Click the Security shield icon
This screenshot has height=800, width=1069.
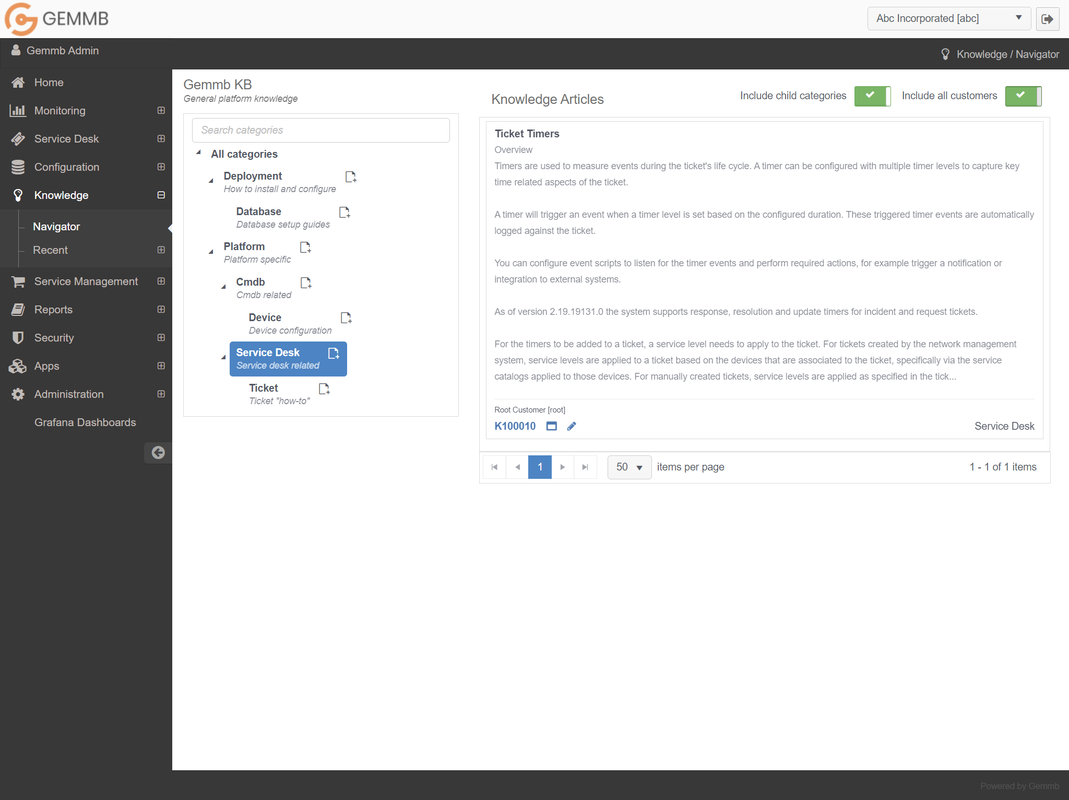(x=18, y=338)
